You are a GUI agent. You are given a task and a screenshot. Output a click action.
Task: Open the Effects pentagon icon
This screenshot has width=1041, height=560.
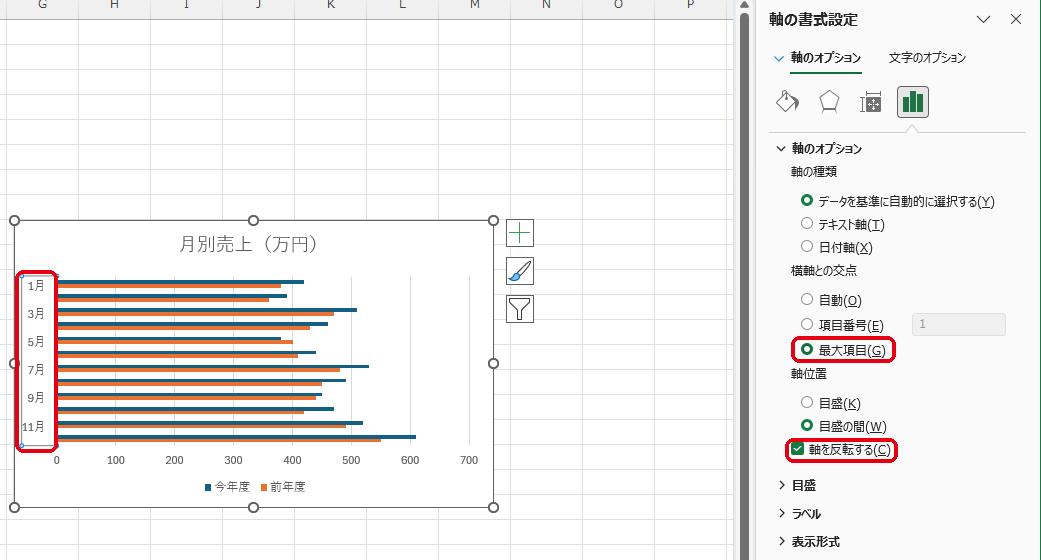click(829, 102)
